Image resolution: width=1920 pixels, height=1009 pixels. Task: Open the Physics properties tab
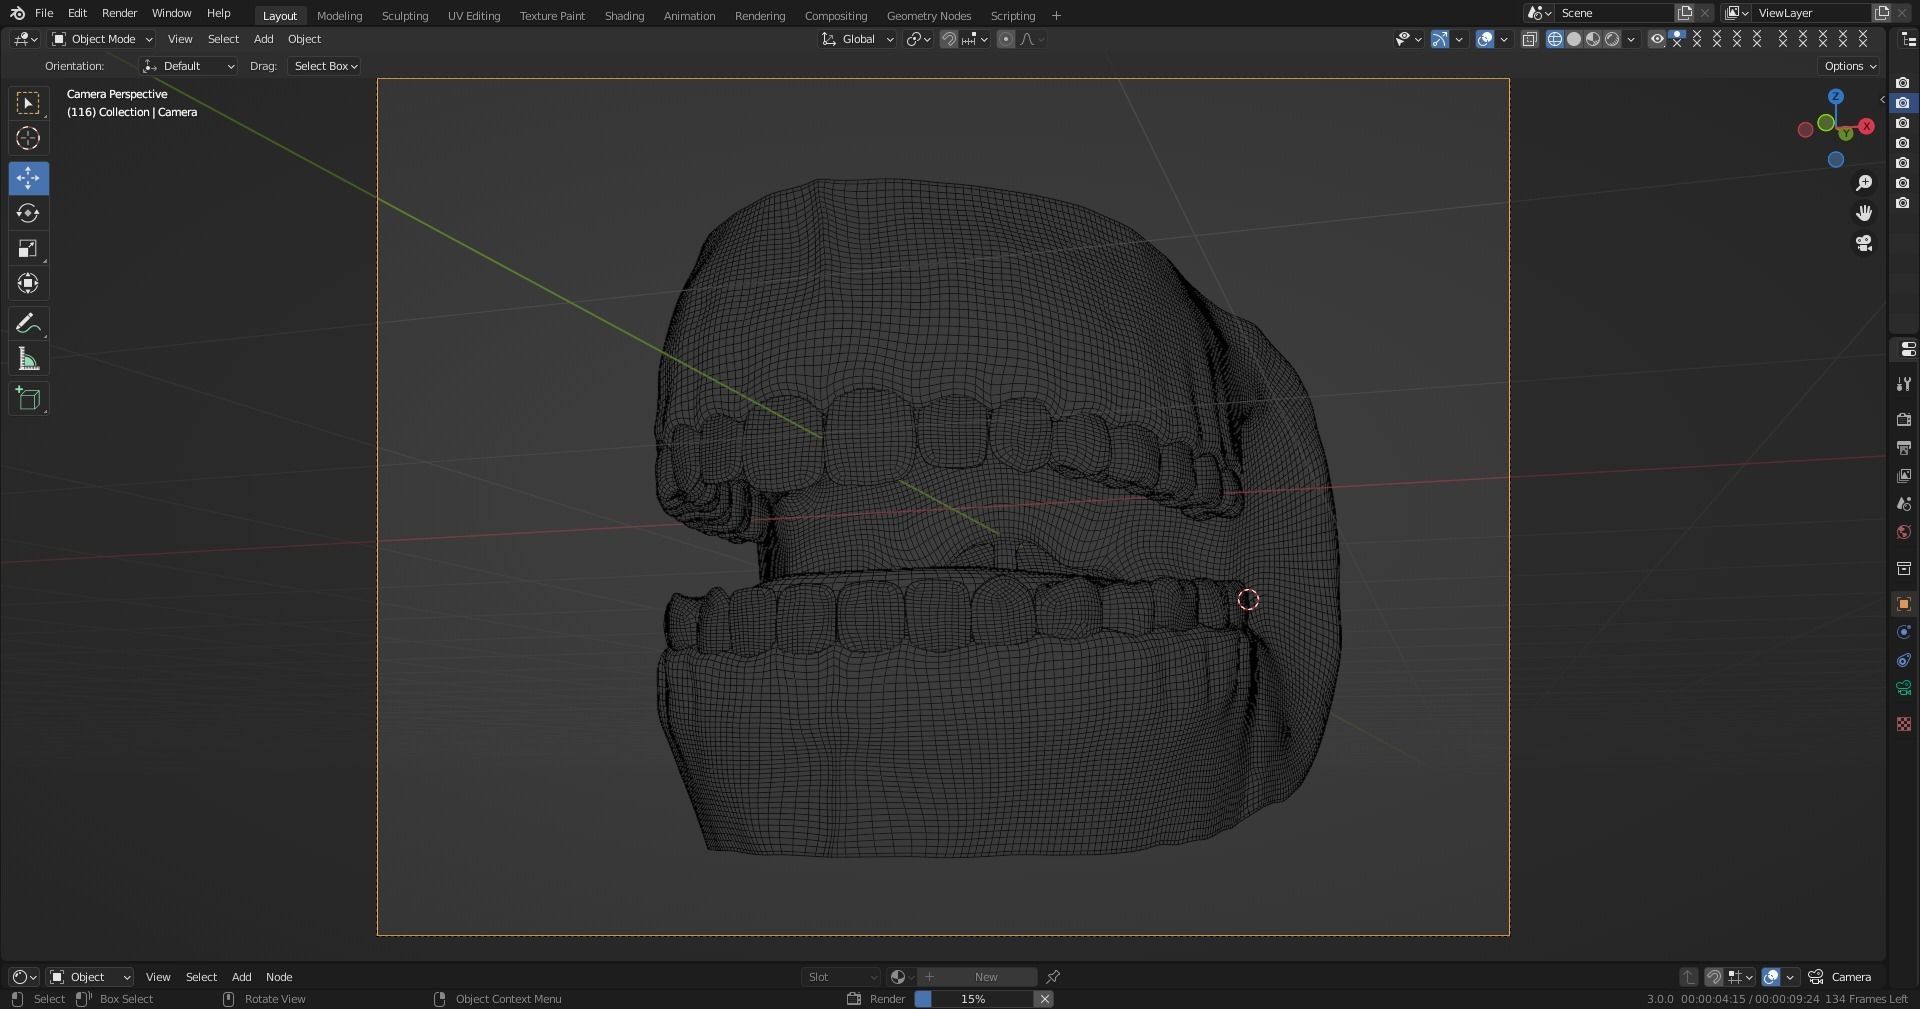point(1904,632)
